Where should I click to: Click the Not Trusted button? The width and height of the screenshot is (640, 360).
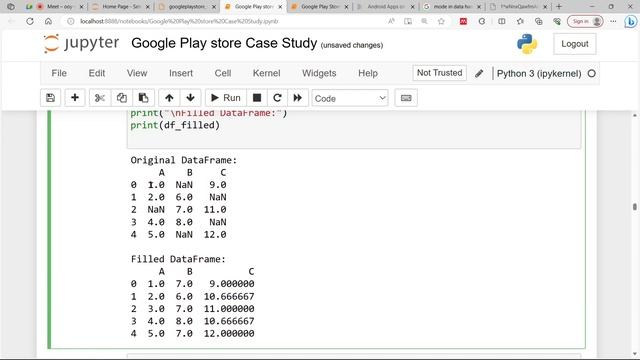(x=439, y=73)
